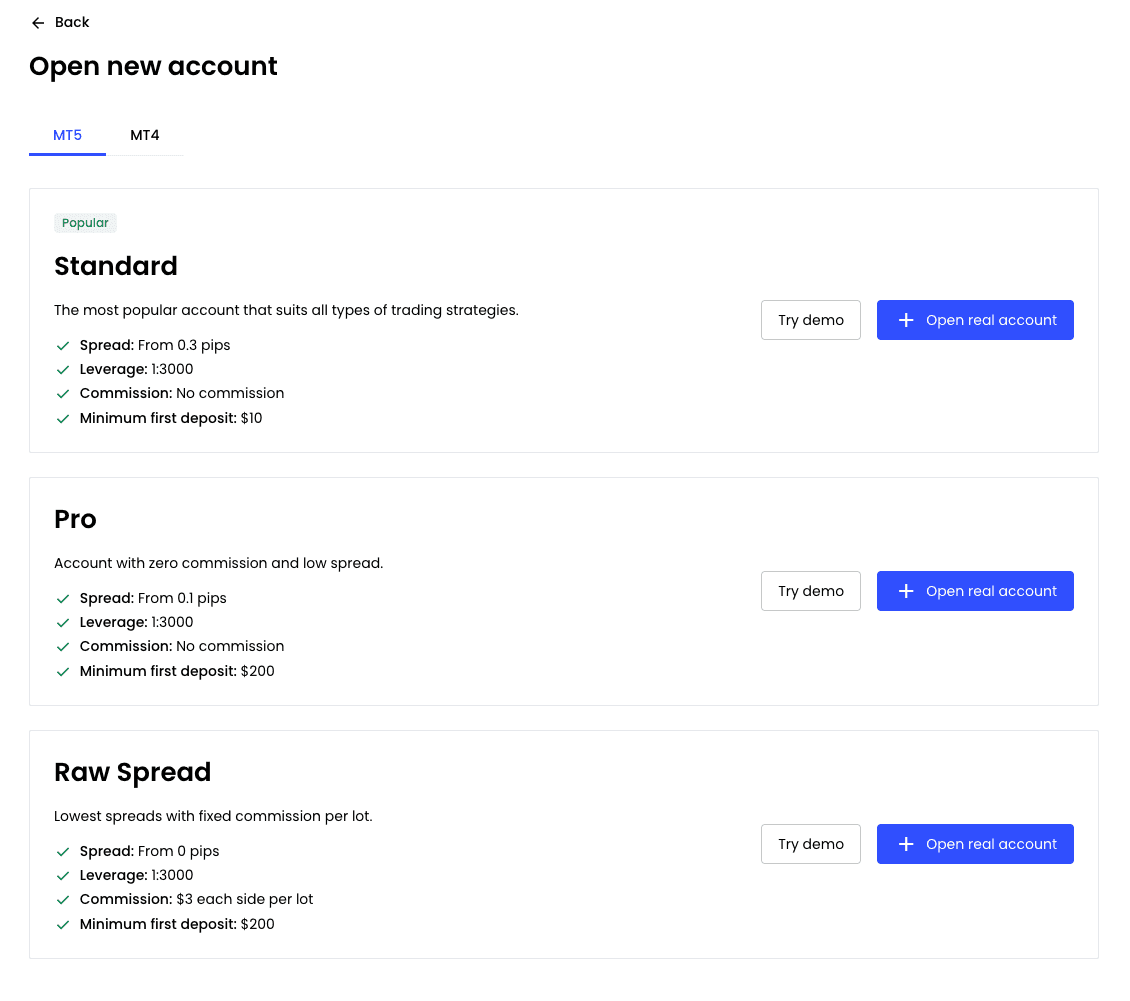
Task: Click plus icon on Pro's real account button
Action: [x=906, y=591]
